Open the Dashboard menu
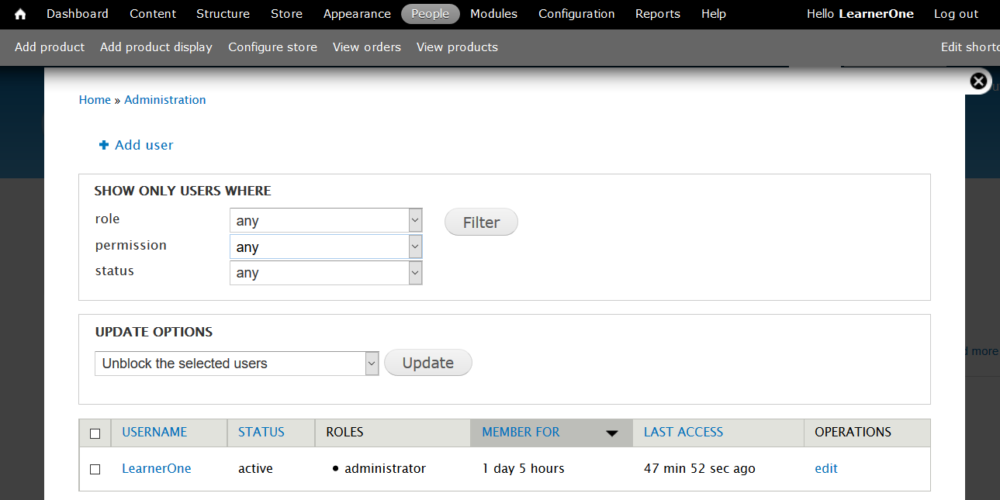 click(77, 14)
